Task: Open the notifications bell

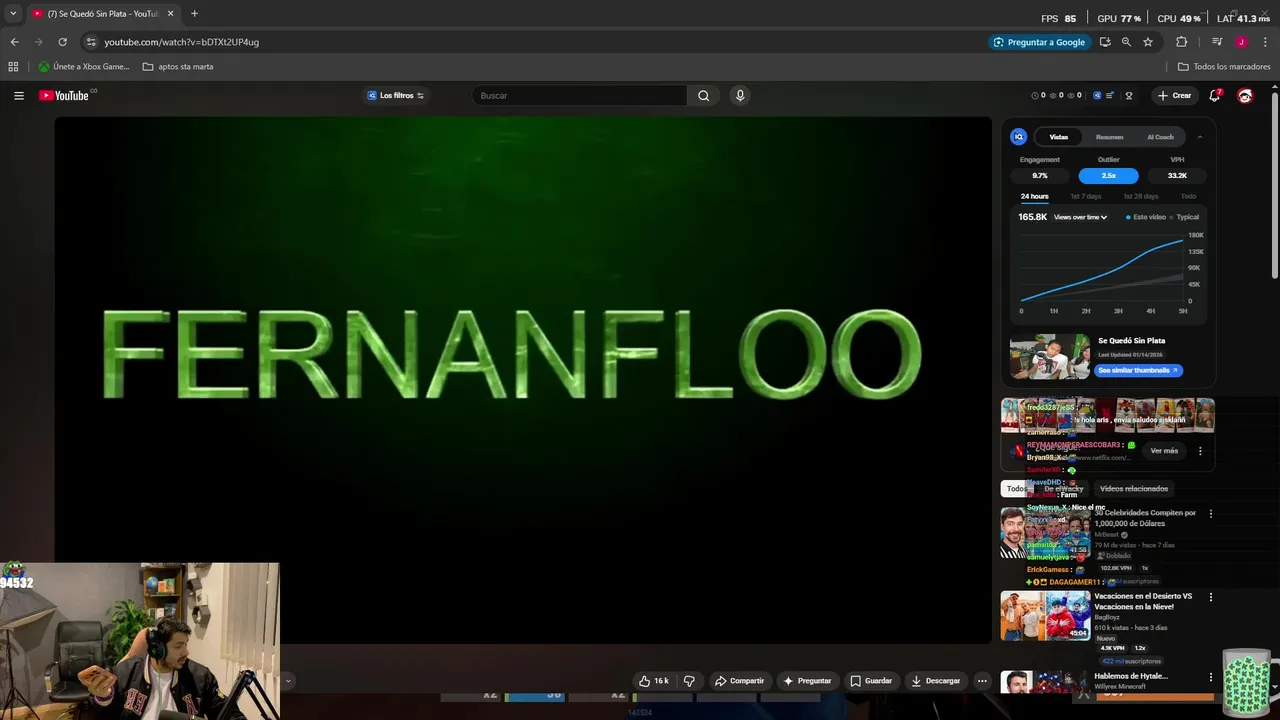Action: 1215,96
